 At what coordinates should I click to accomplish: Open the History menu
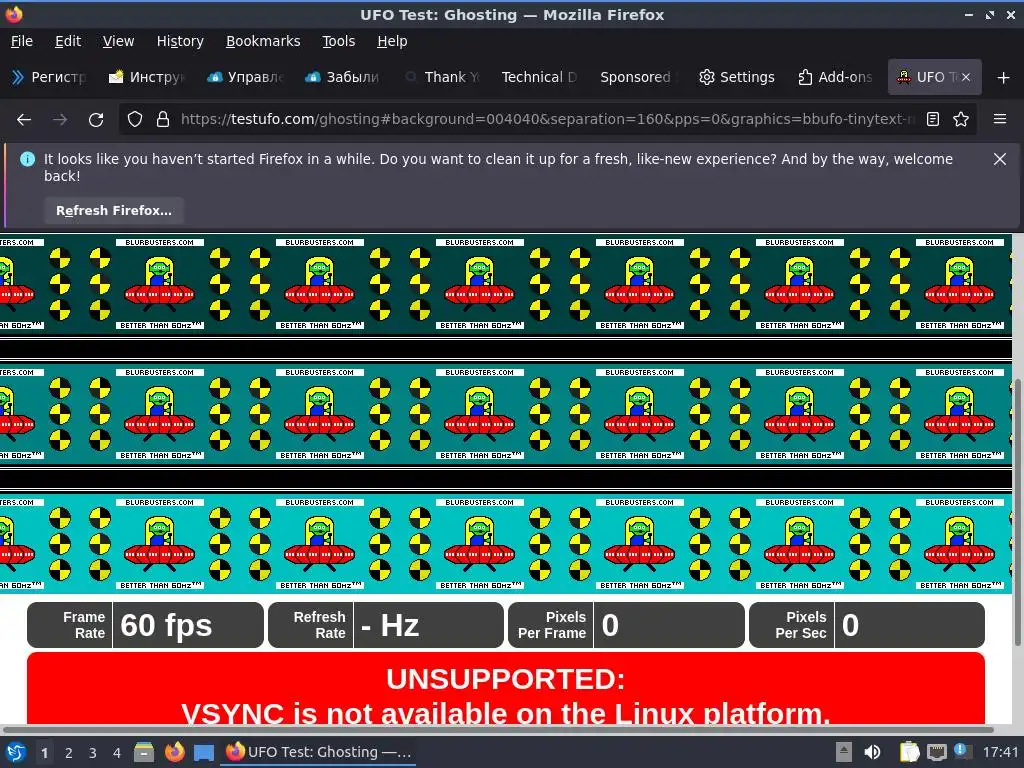tap(180, 41)
